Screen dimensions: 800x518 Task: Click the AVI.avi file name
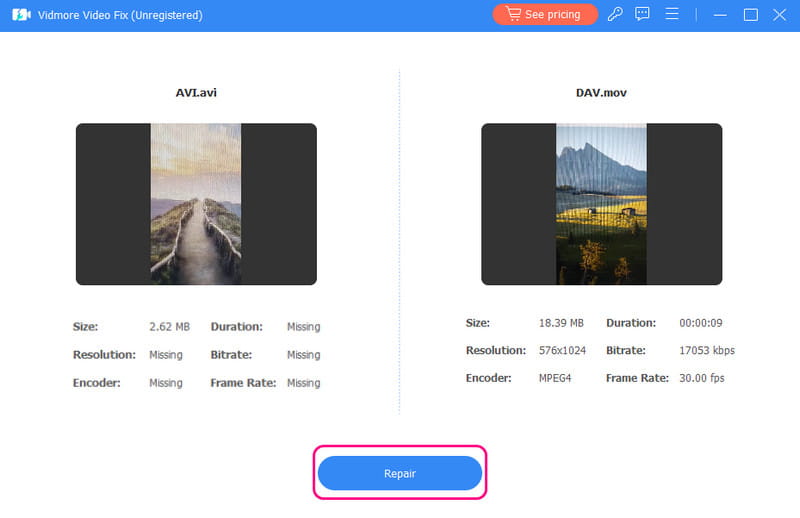[196, 93]
